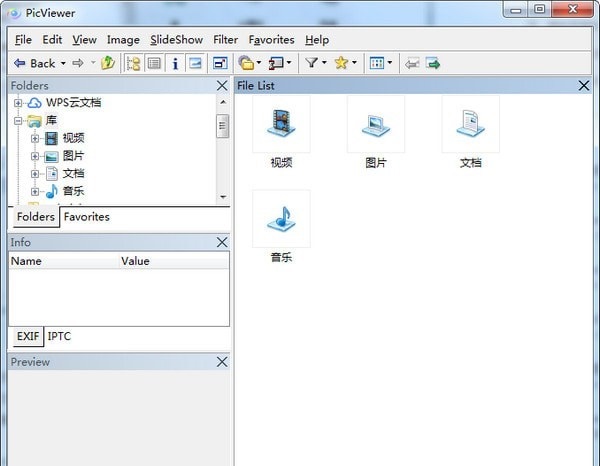The image size is (600, 466).
Task: Click the thumbnail view mode icon
Action: tap(377, 63)
